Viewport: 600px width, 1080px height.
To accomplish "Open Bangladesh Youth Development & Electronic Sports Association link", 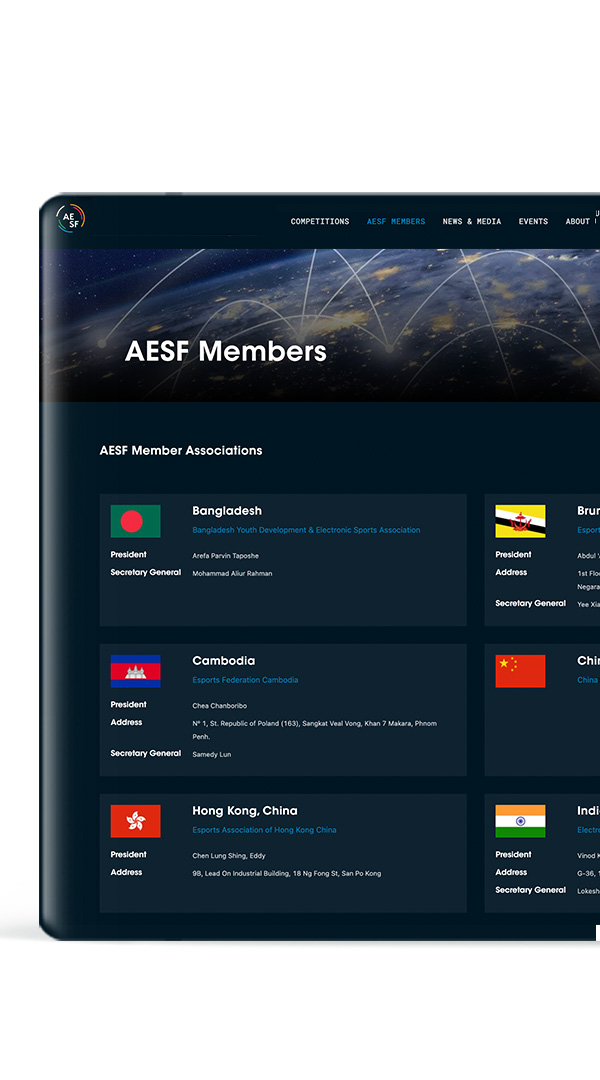I will [306, 530].
